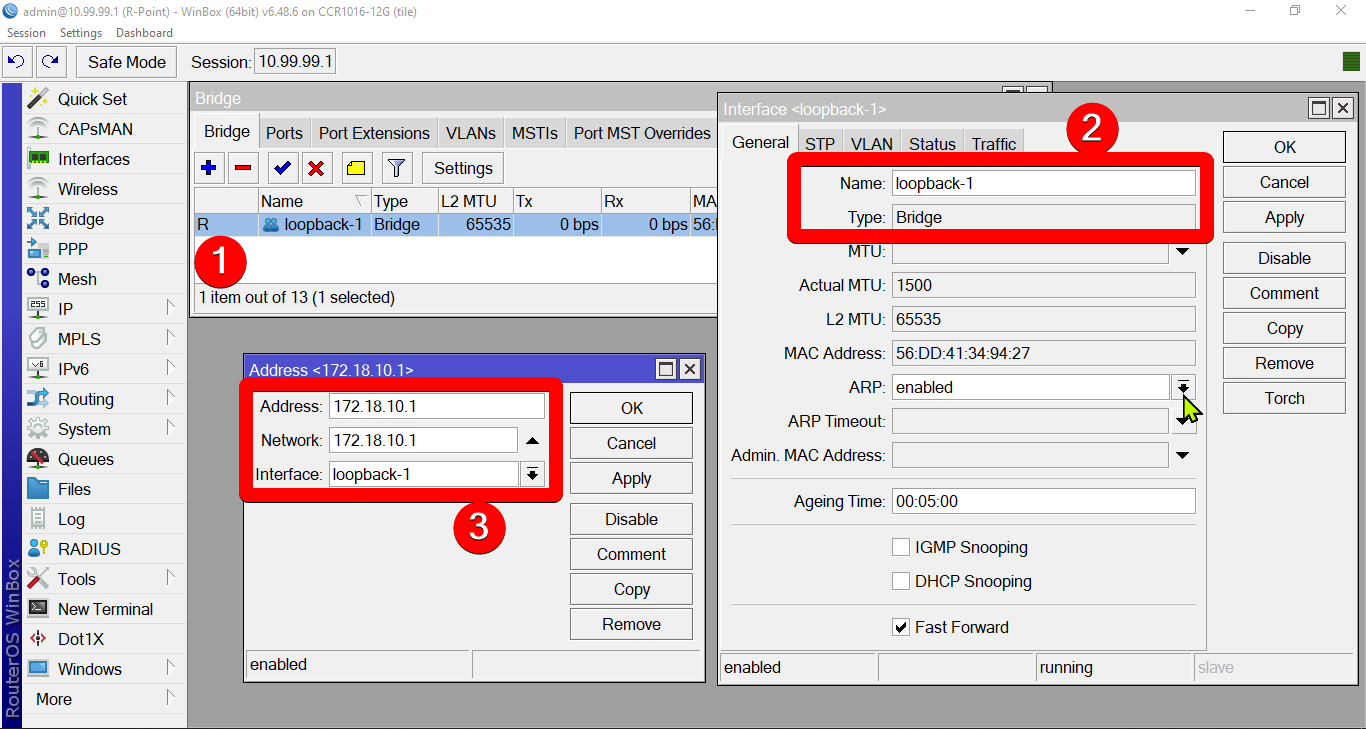Viewport: 1366px width, 729px height.
Task: Open the filter funnel icon
Action: [x=397, y=168]
